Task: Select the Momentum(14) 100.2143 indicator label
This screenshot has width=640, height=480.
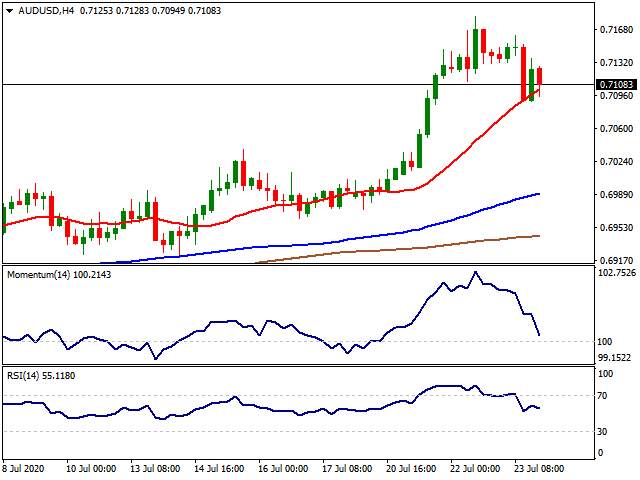Action: point(59,275)
